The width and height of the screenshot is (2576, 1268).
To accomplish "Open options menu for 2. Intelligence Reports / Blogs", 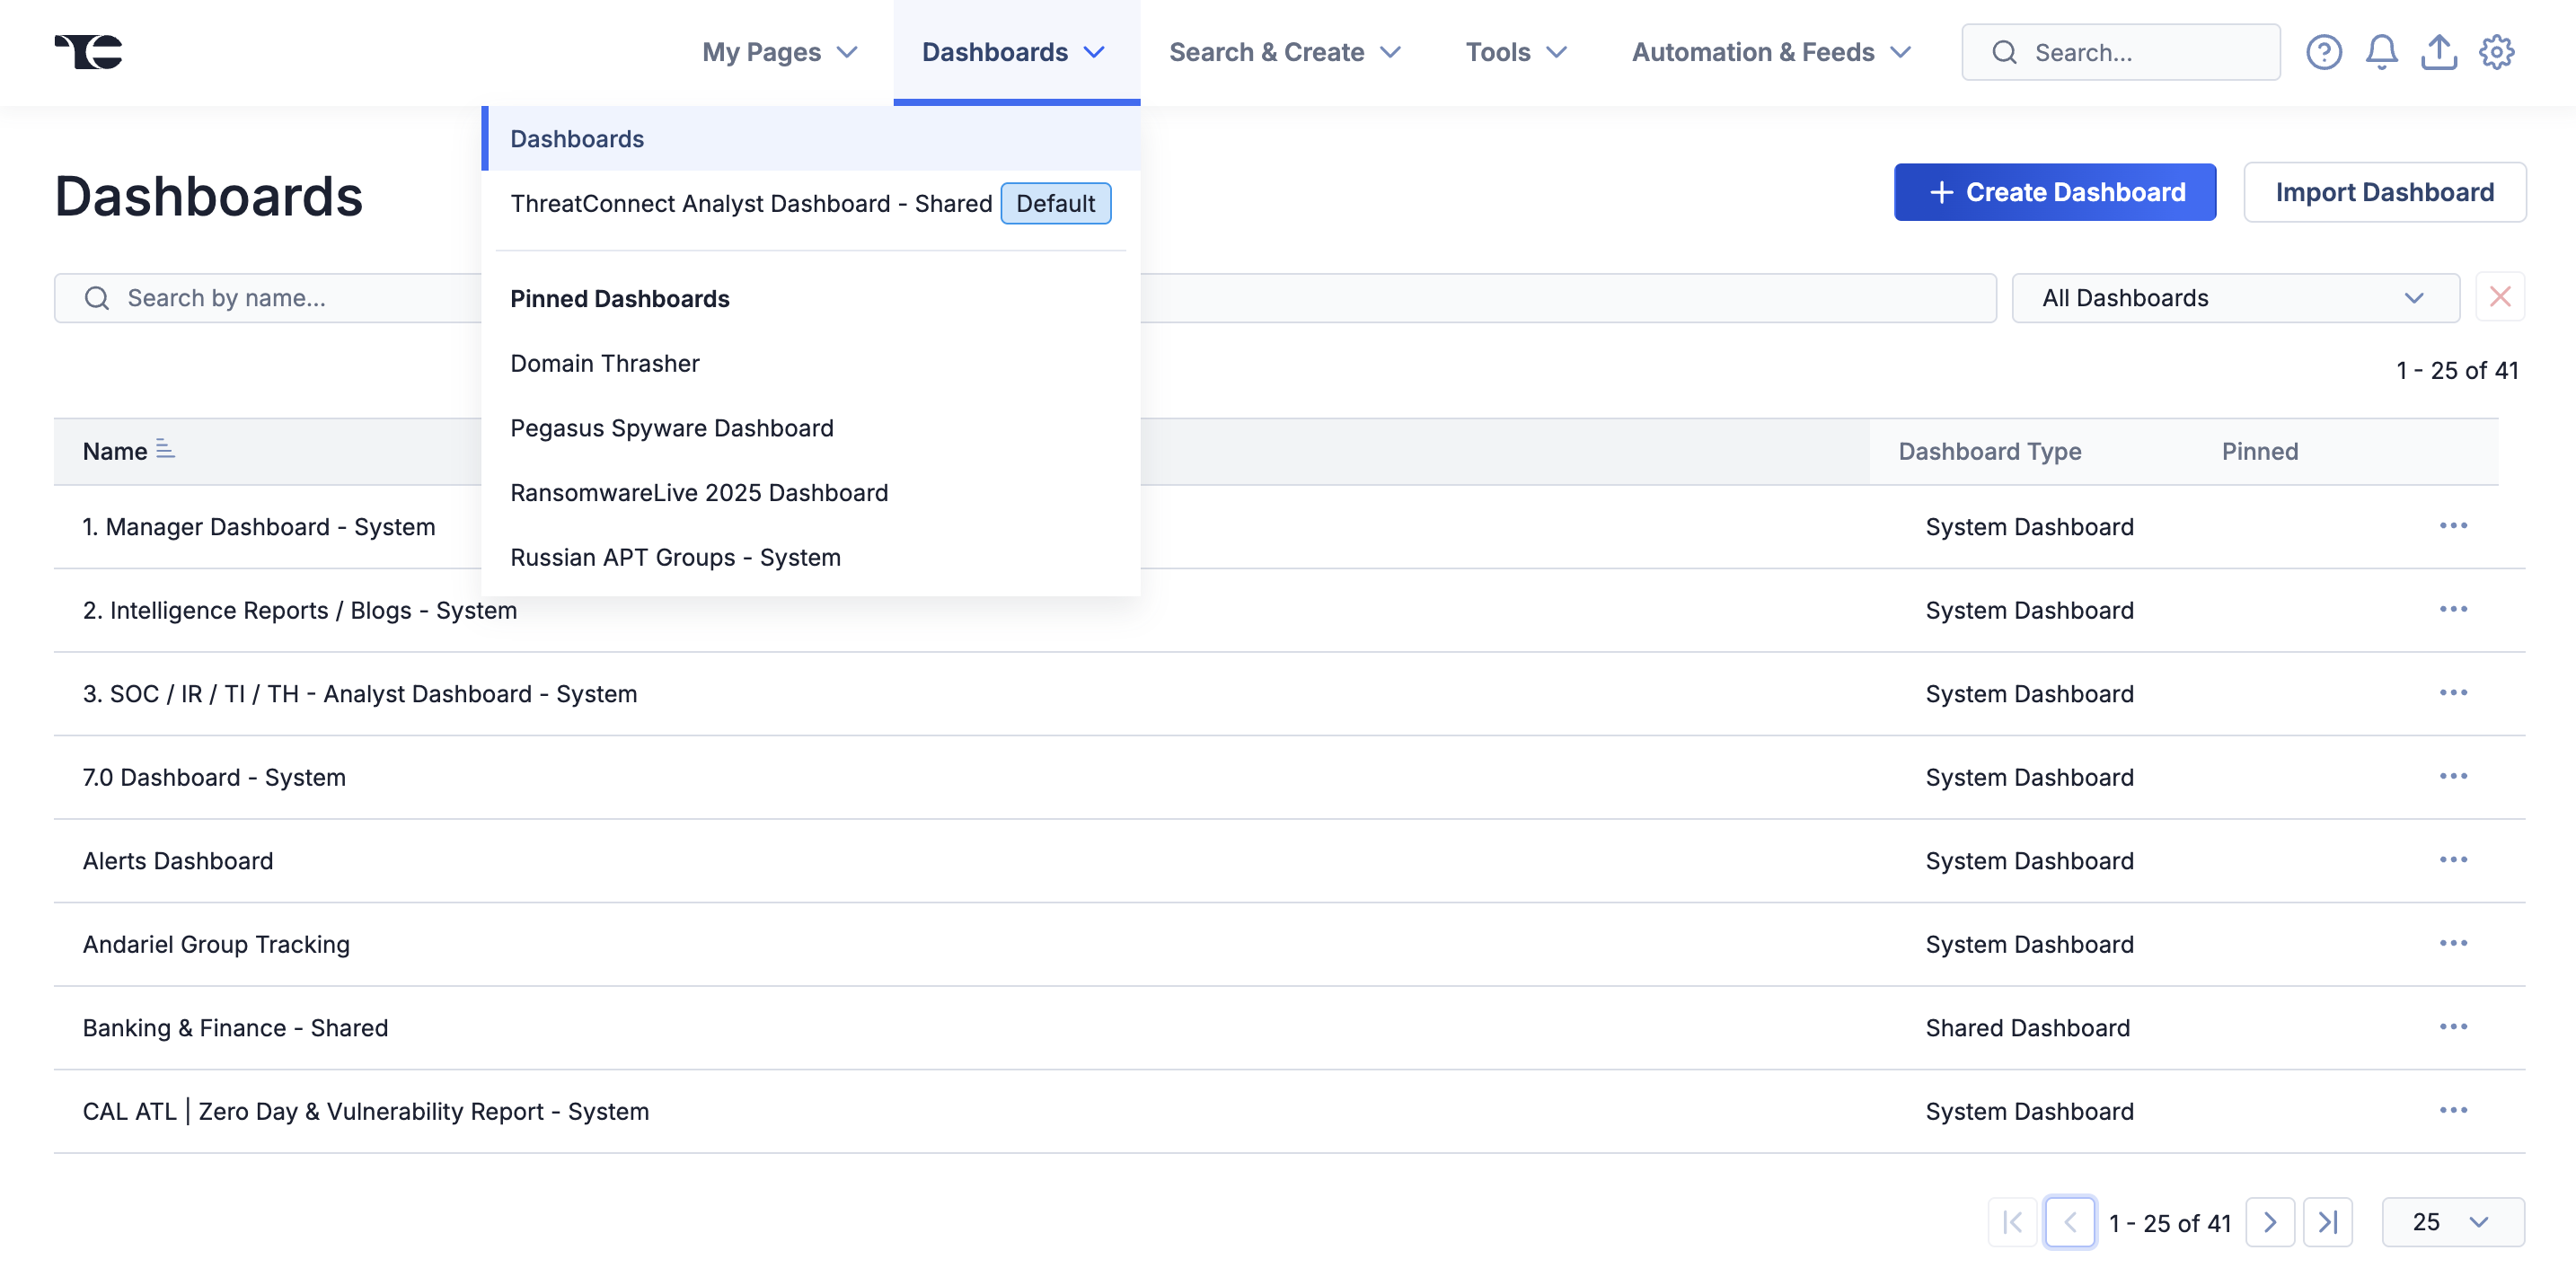I will point(2453,609).
